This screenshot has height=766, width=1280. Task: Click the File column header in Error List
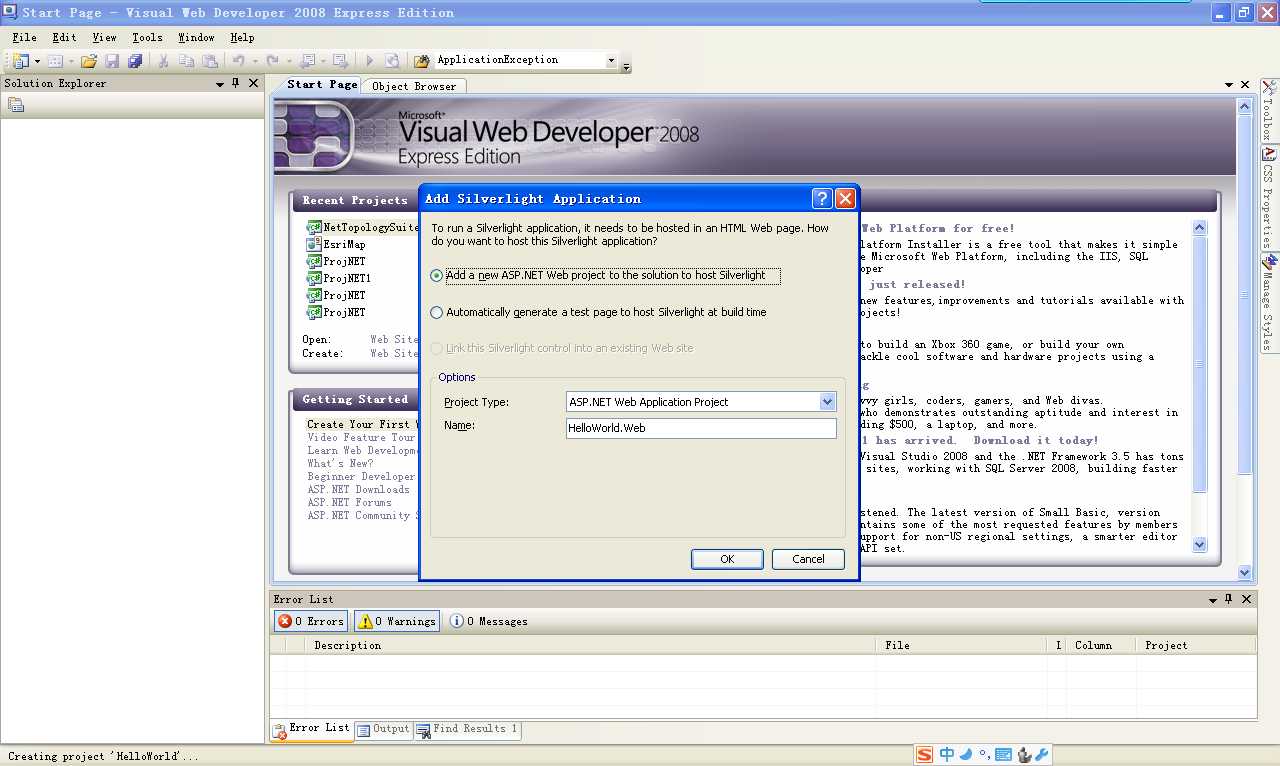pyautogui.click(x=960, y=645)
